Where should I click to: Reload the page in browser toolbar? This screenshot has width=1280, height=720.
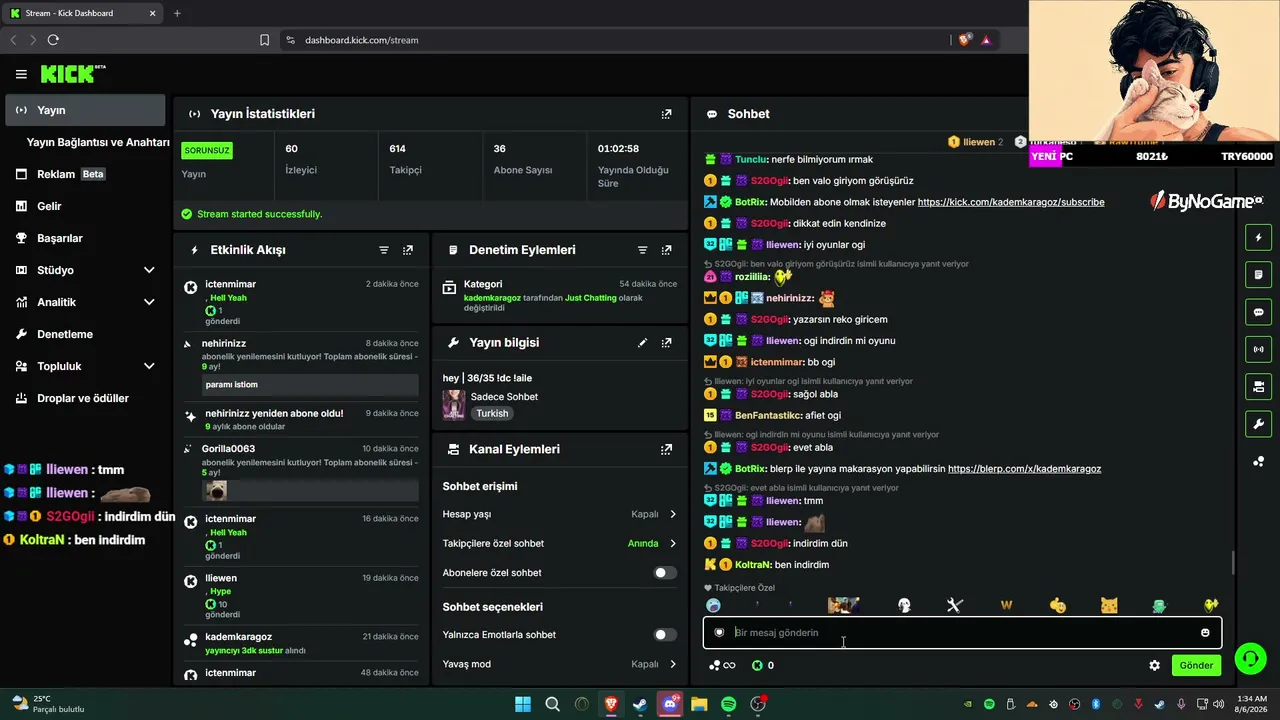coord(53,40)
